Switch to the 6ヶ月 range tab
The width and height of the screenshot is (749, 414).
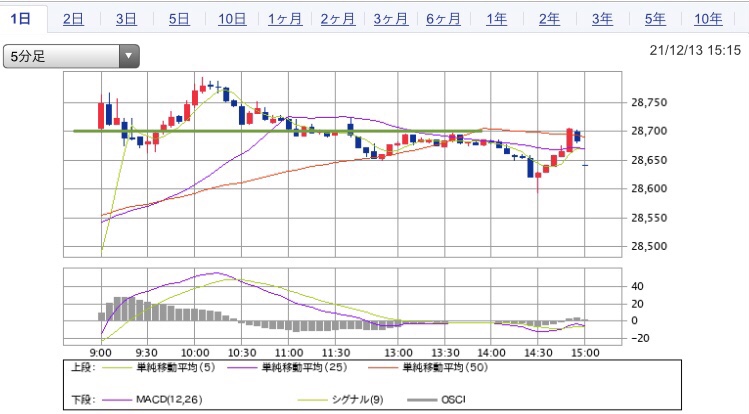click(443, 19)
